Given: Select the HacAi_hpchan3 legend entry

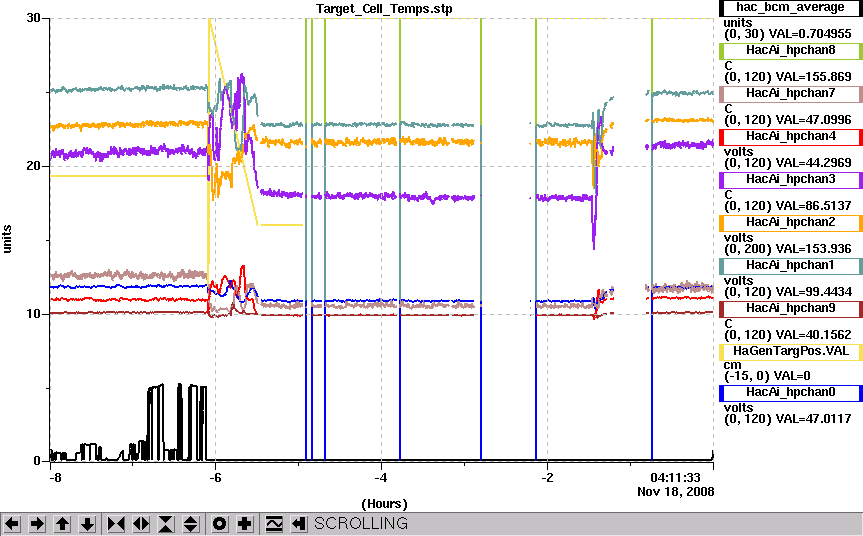Looking at the screenshot, I should click(790, 179).
